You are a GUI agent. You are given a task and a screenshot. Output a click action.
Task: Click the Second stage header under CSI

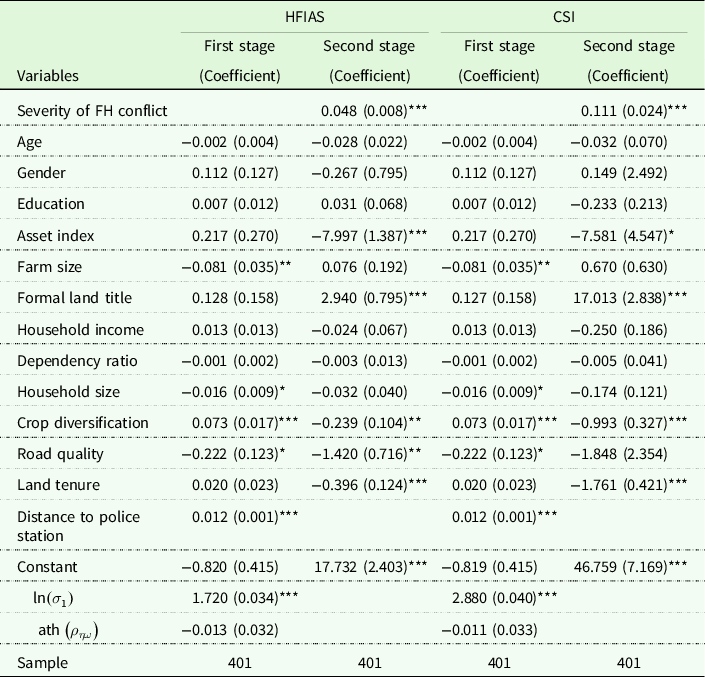(x=625, y=46)
